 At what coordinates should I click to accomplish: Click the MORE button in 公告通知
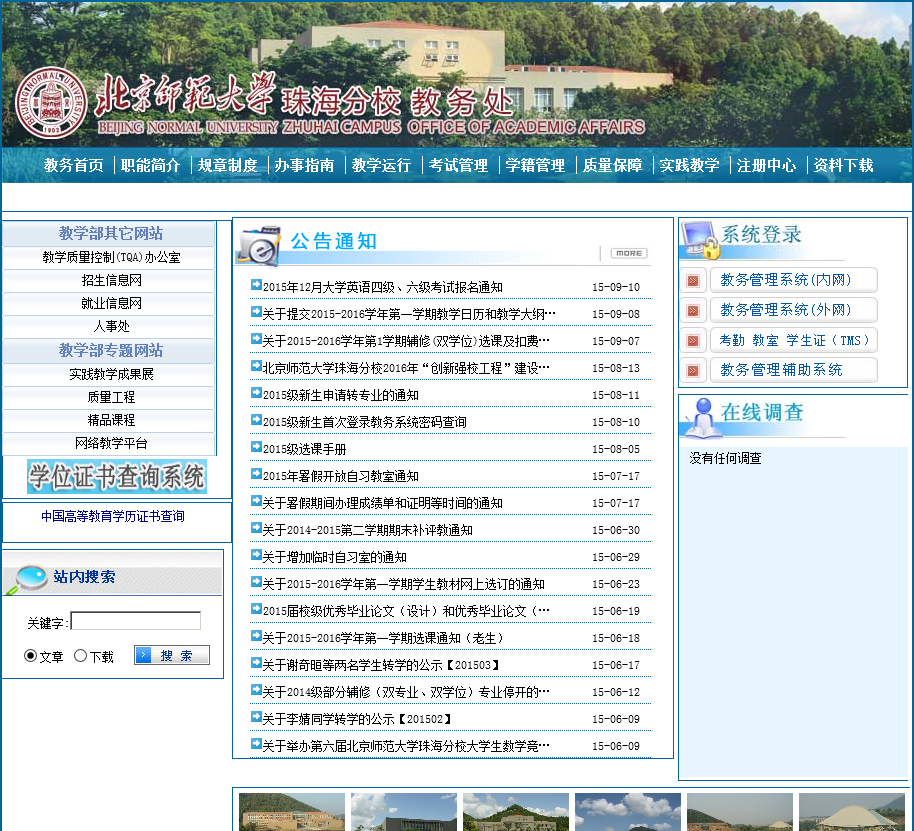[x=628, y=253]
